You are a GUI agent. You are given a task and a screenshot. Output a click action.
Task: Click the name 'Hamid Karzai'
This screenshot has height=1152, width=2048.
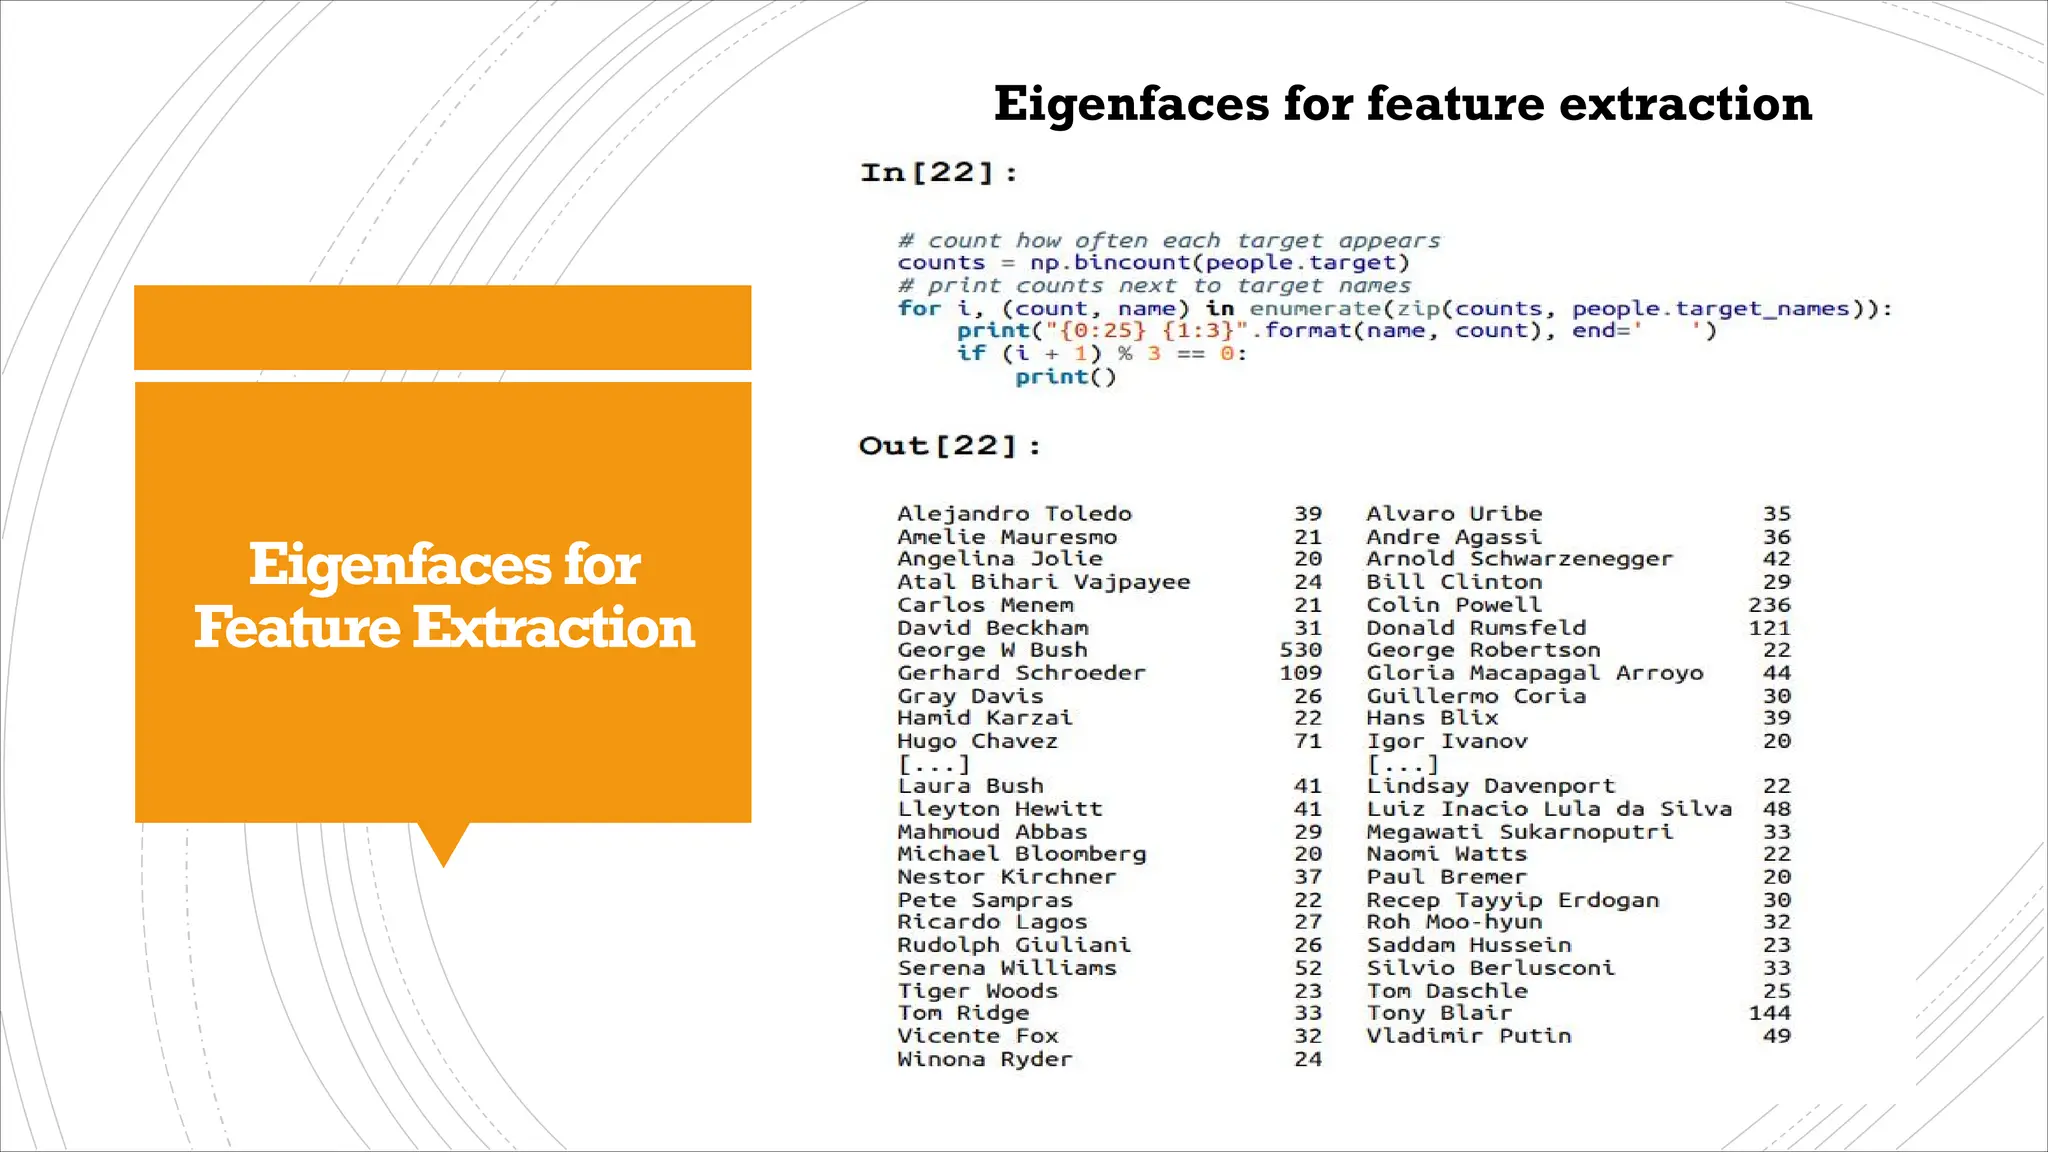click(985, 718)
